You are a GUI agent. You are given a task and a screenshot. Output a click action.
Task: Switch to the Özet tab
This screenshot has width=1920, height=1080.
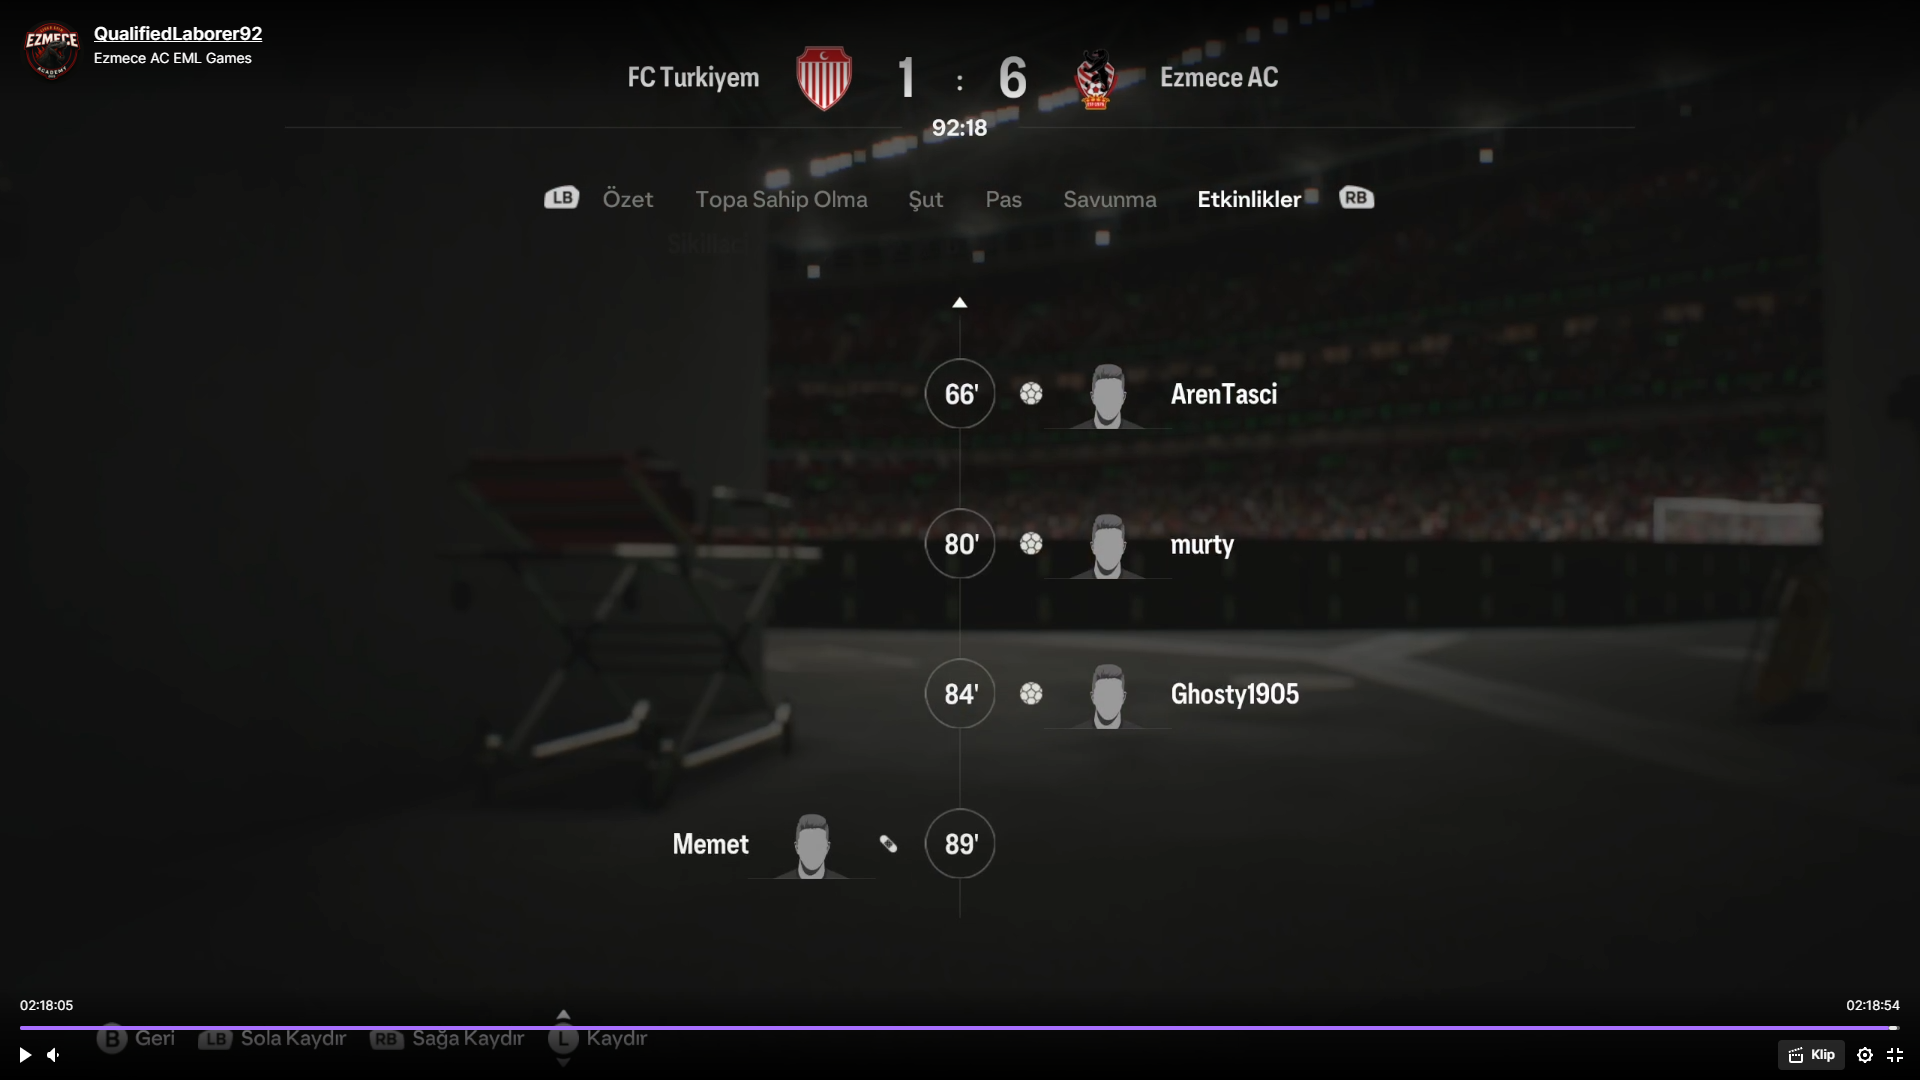(x=628, y=199)
